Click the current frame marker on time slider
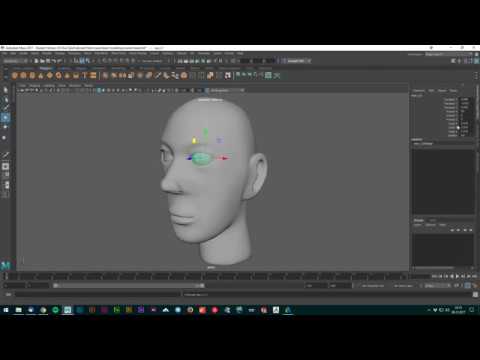This screenshot has width=480, height=360. 6,276
